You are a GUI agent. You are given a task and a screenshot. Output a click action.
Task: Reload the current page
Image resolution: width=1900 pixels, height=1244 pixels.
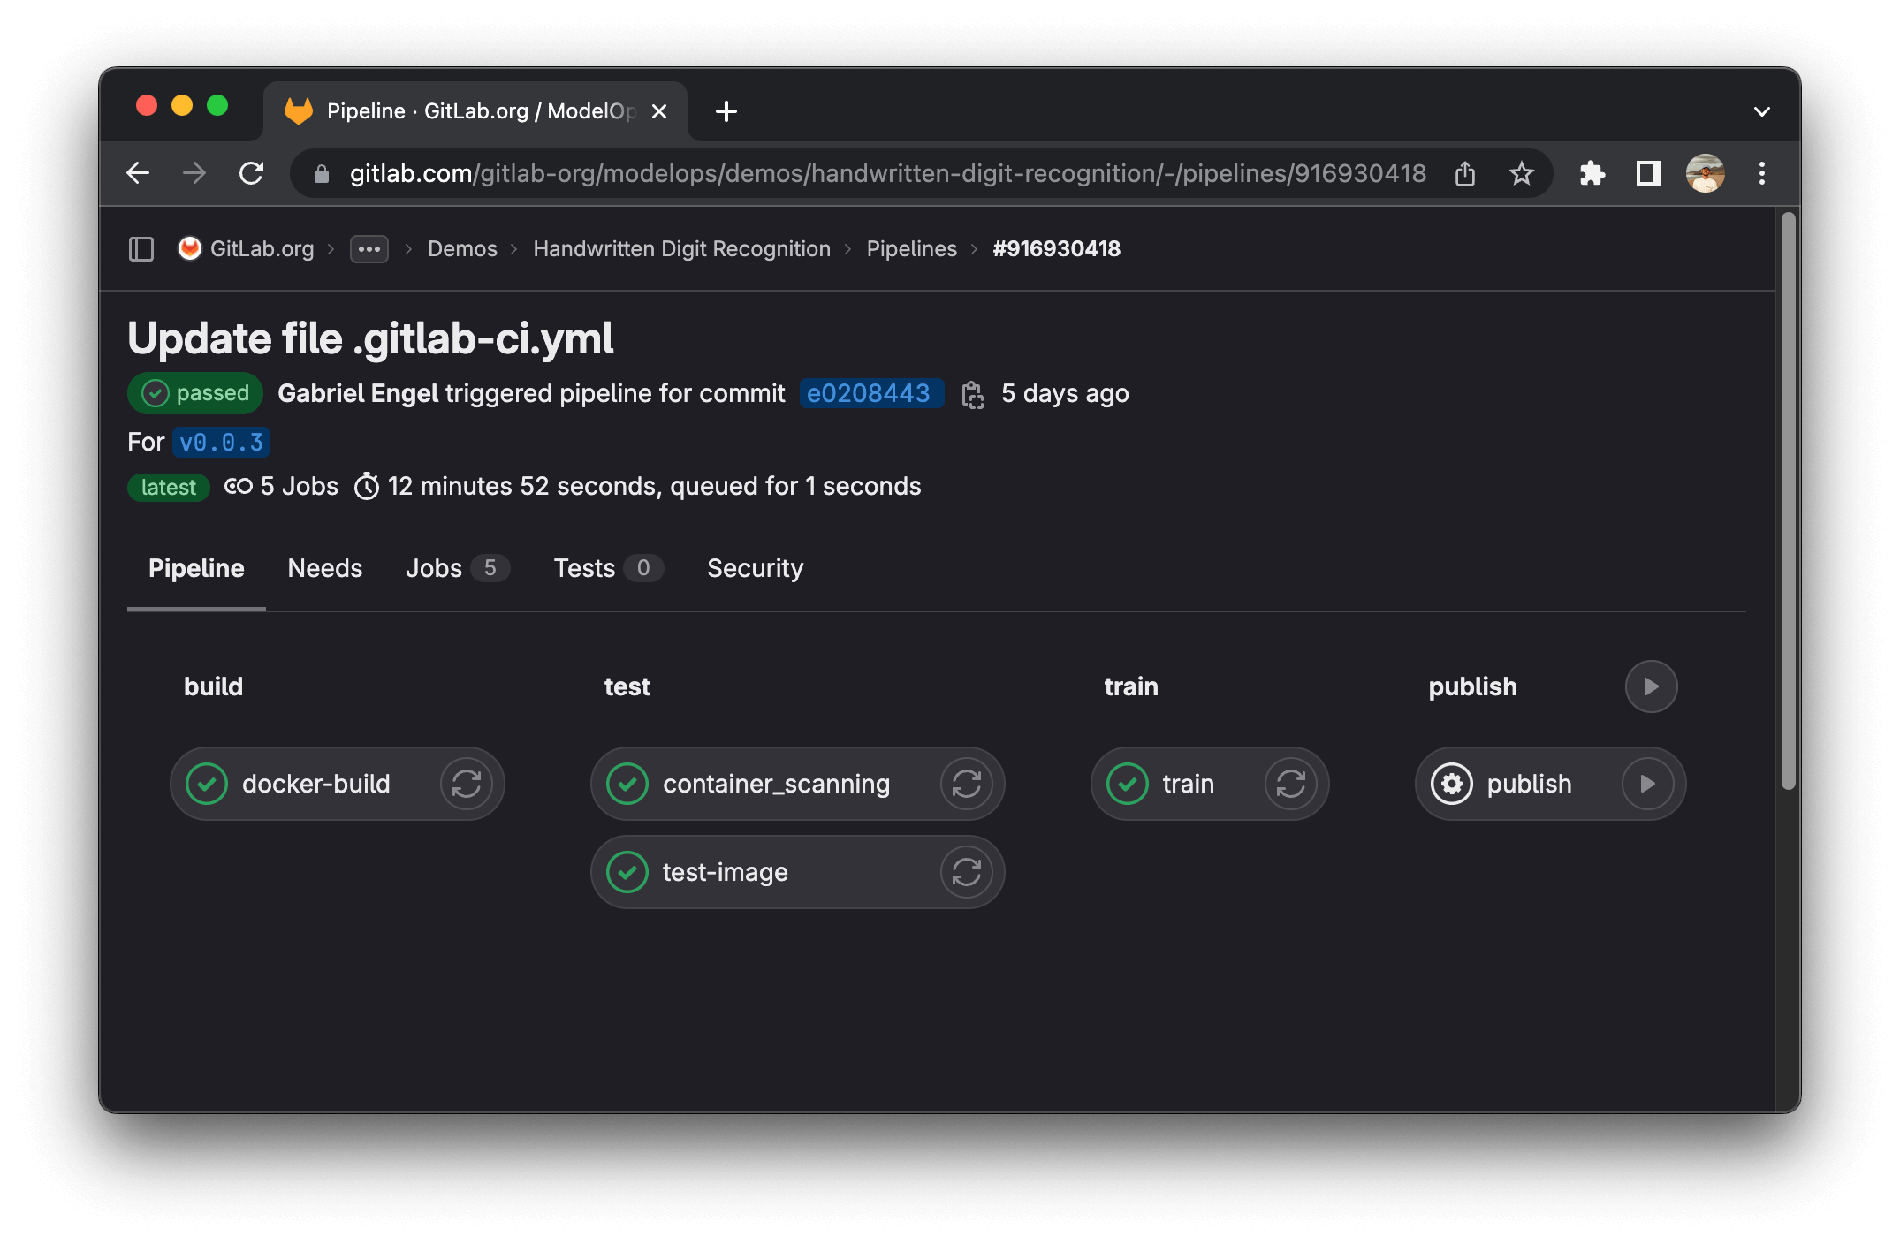pos(251,174)
